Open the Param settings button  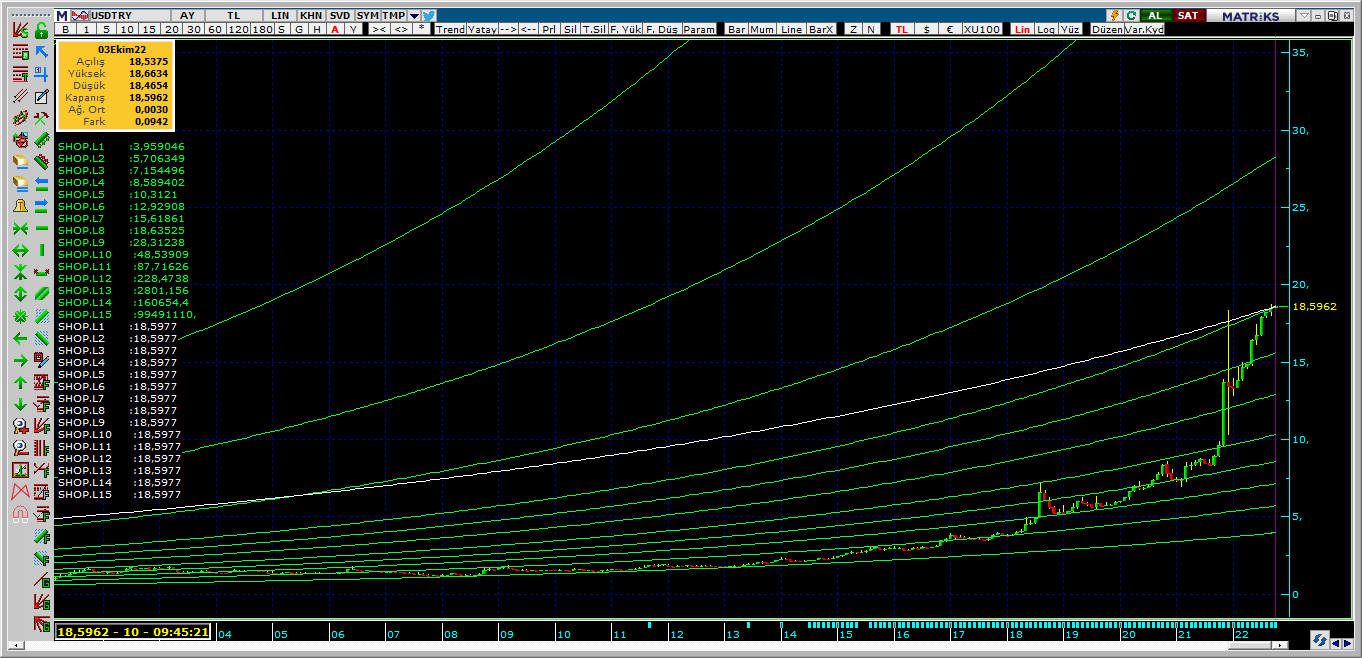click(x=699, y=30)
